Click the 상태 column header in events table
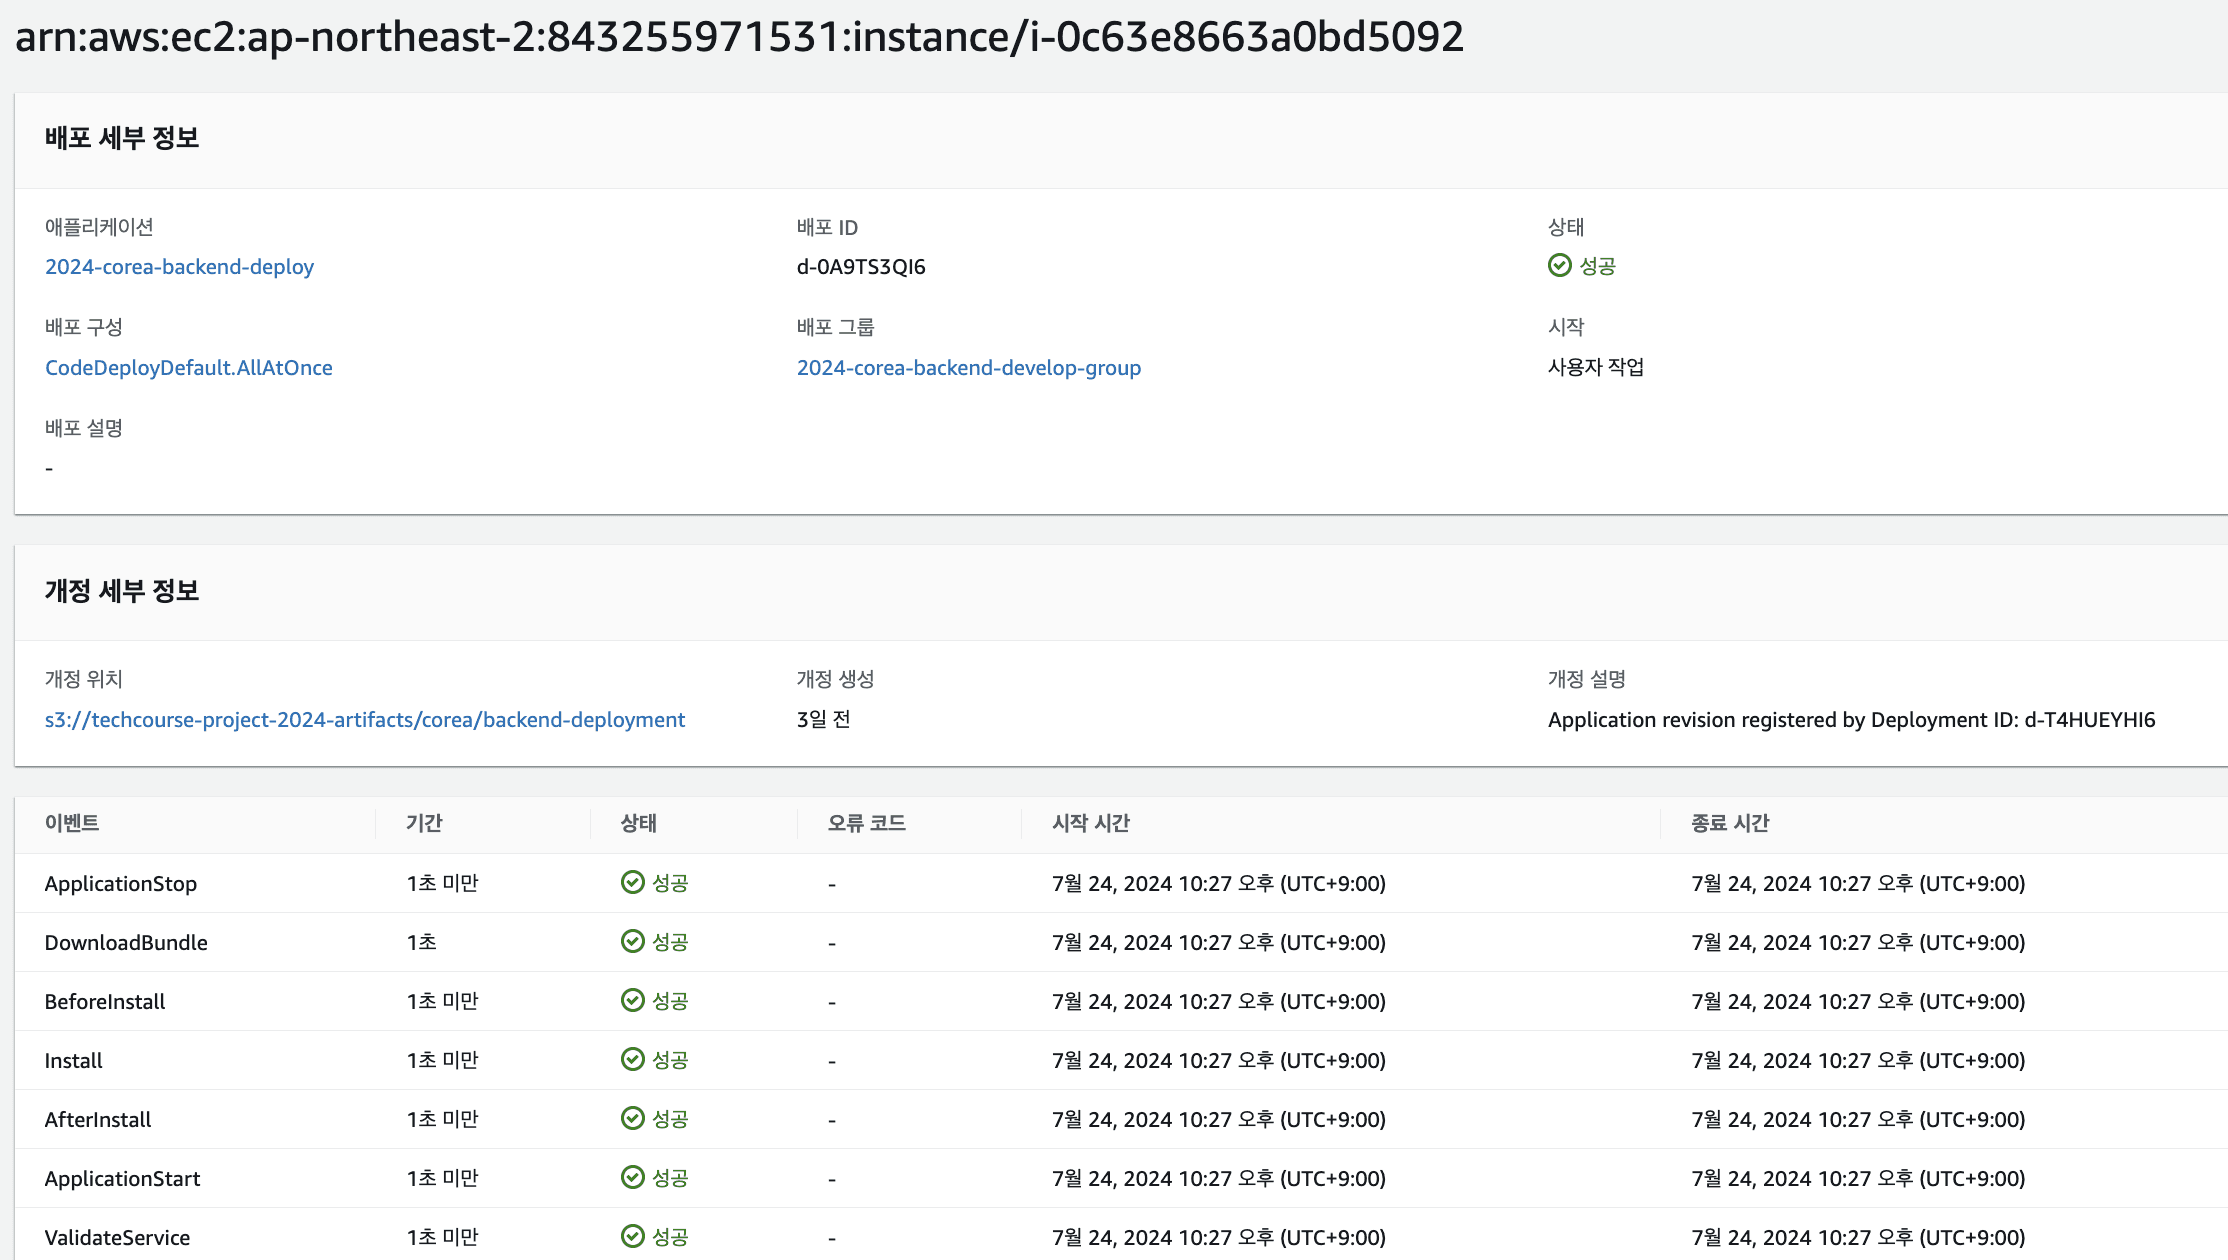Image resolution: width=2228 pixels, height=1260 pixels. tap(638, 823)
